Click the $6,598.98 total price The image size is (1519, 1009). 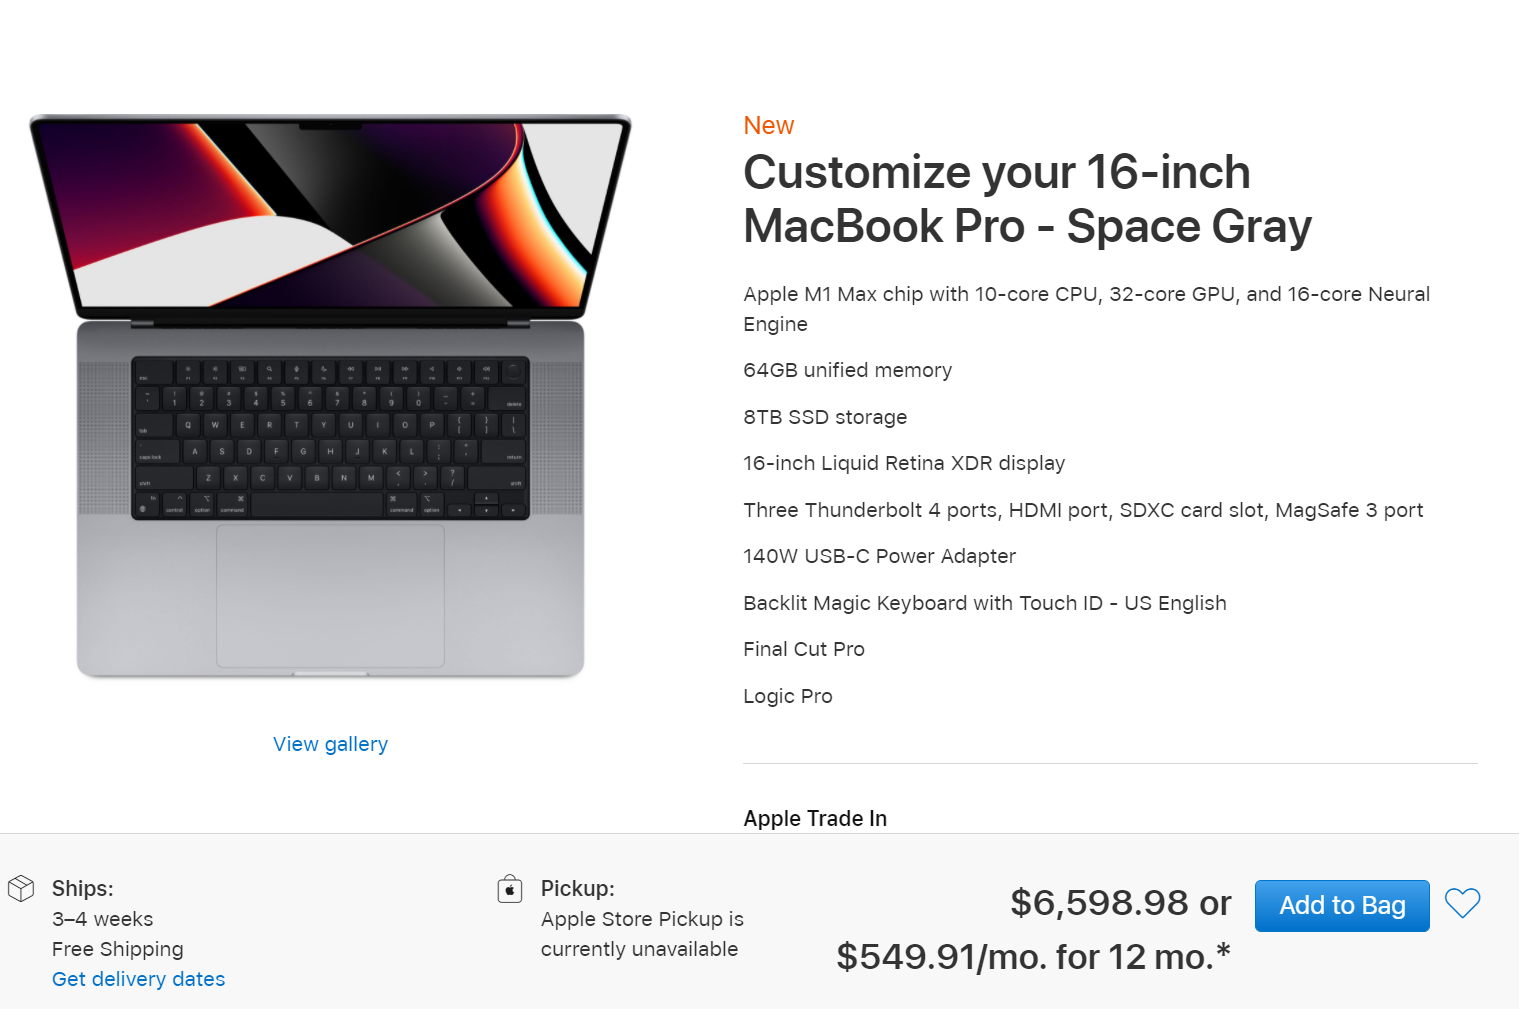click(x=1099, y=903)
